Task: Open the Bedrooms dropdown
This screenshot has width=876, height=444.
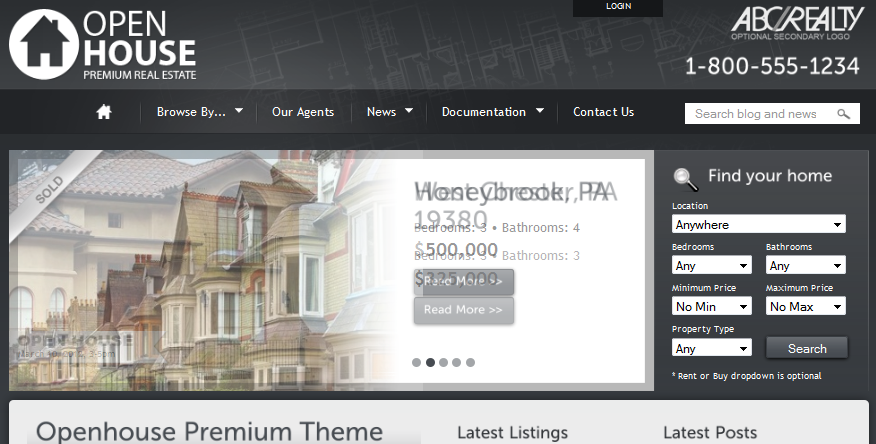Action: click(712, 265)
